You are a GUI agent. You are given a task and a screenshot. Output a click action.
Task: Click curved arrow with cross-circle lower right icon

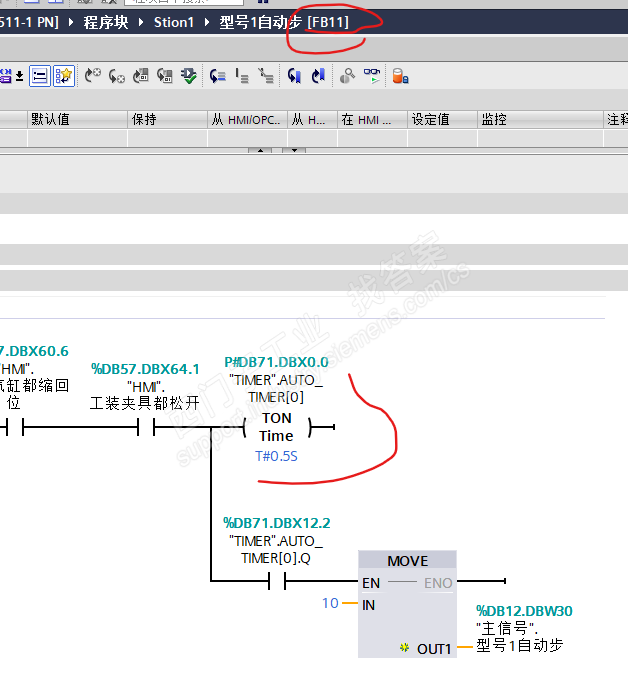point(117,76)
